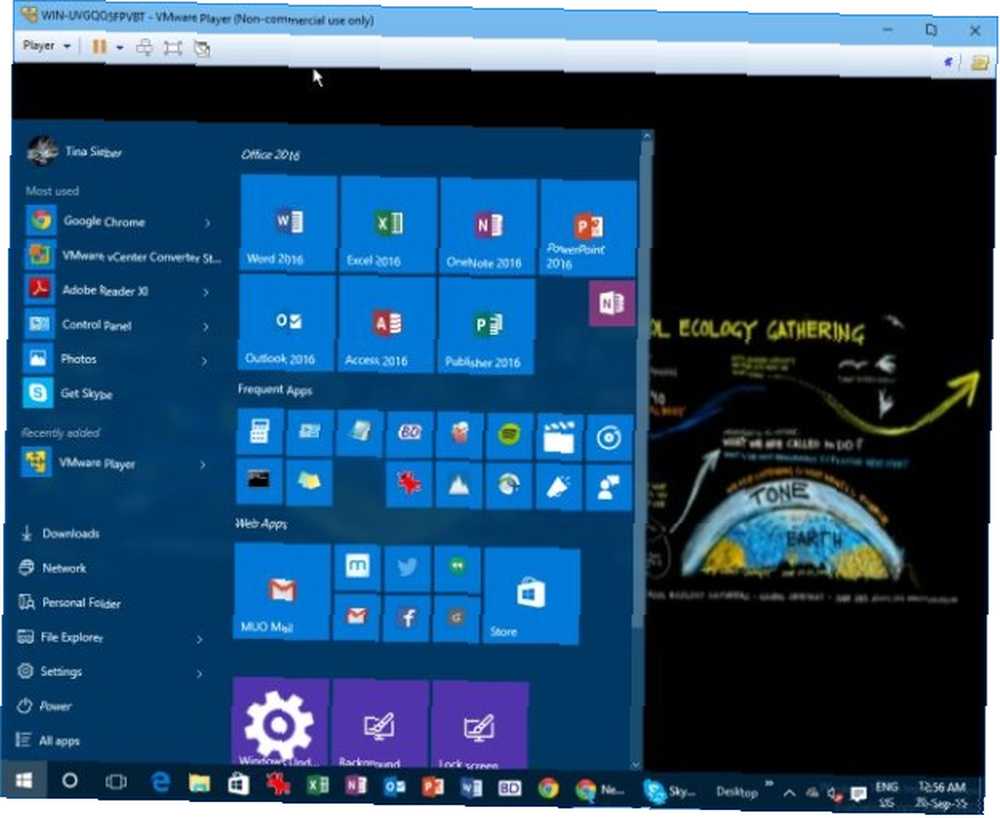Viewport: 1000px width, 818px height.
Task: Open the Store tile
Action: point(531,596)
